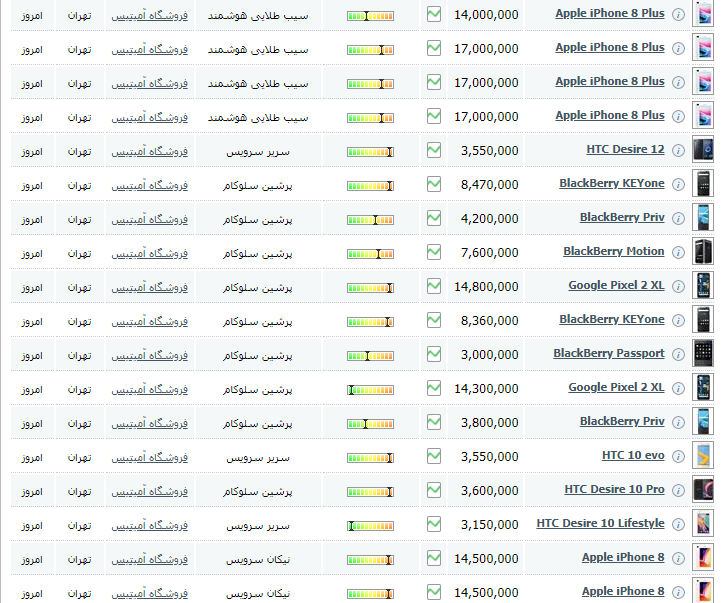Click the HTC Desire 10 Pro thumbnail image

pyautogui.click(x=704, y=490)
